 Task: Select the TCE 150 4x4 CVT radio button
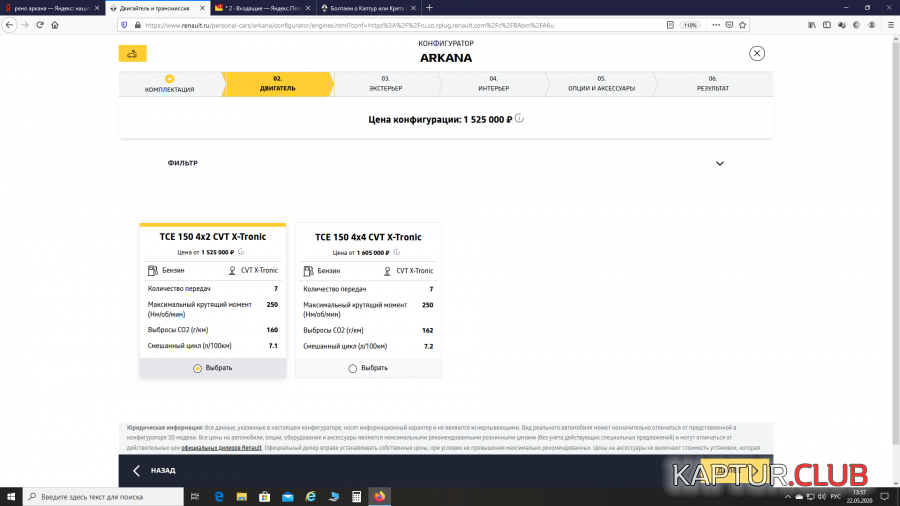click(x=352, y=368)
